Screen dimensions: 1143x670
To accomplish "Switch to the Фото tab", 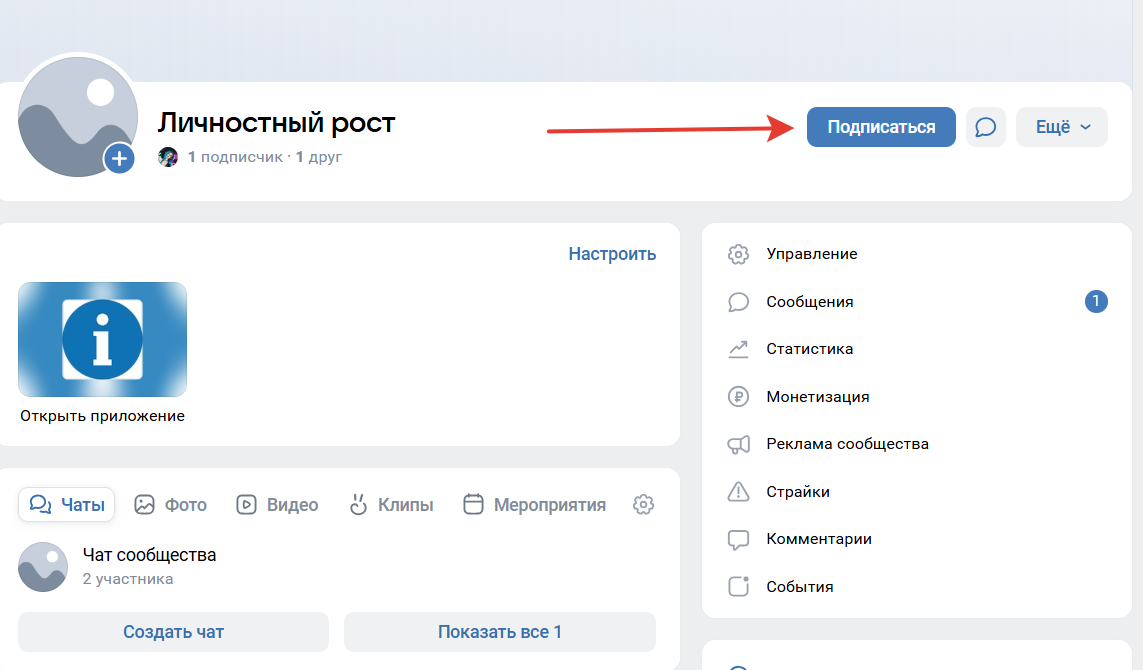I will pos(170,505).
